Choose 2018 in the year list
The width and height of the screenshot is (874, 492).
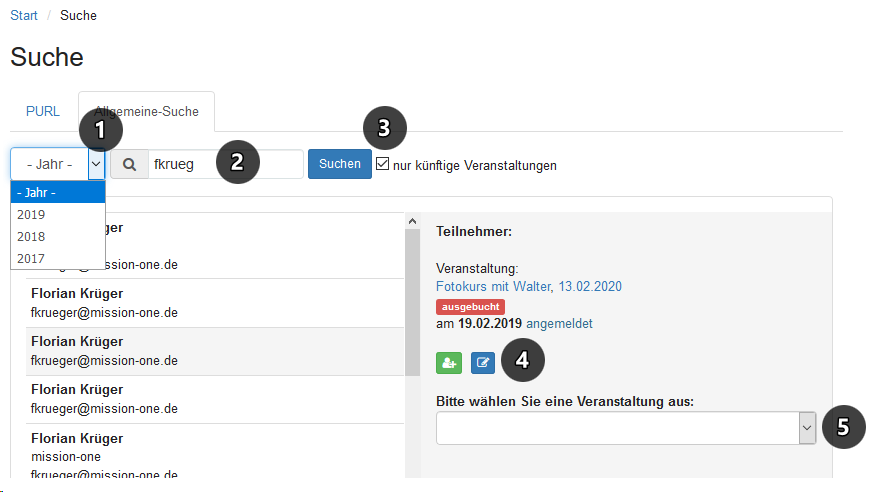[x=31, y=237]
